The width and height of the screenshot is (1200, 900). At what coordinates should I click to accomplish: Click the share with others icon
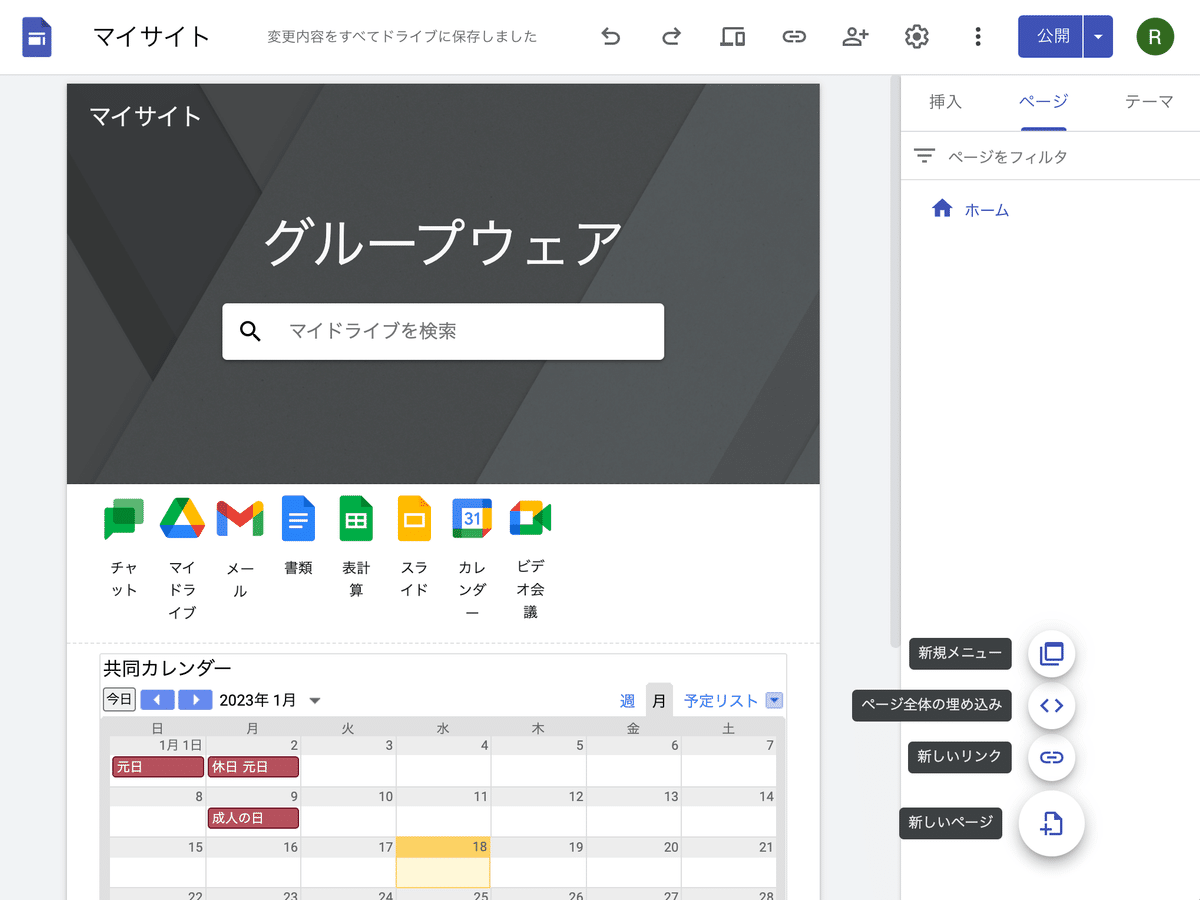pyautogui.click(x=855, y=37)
